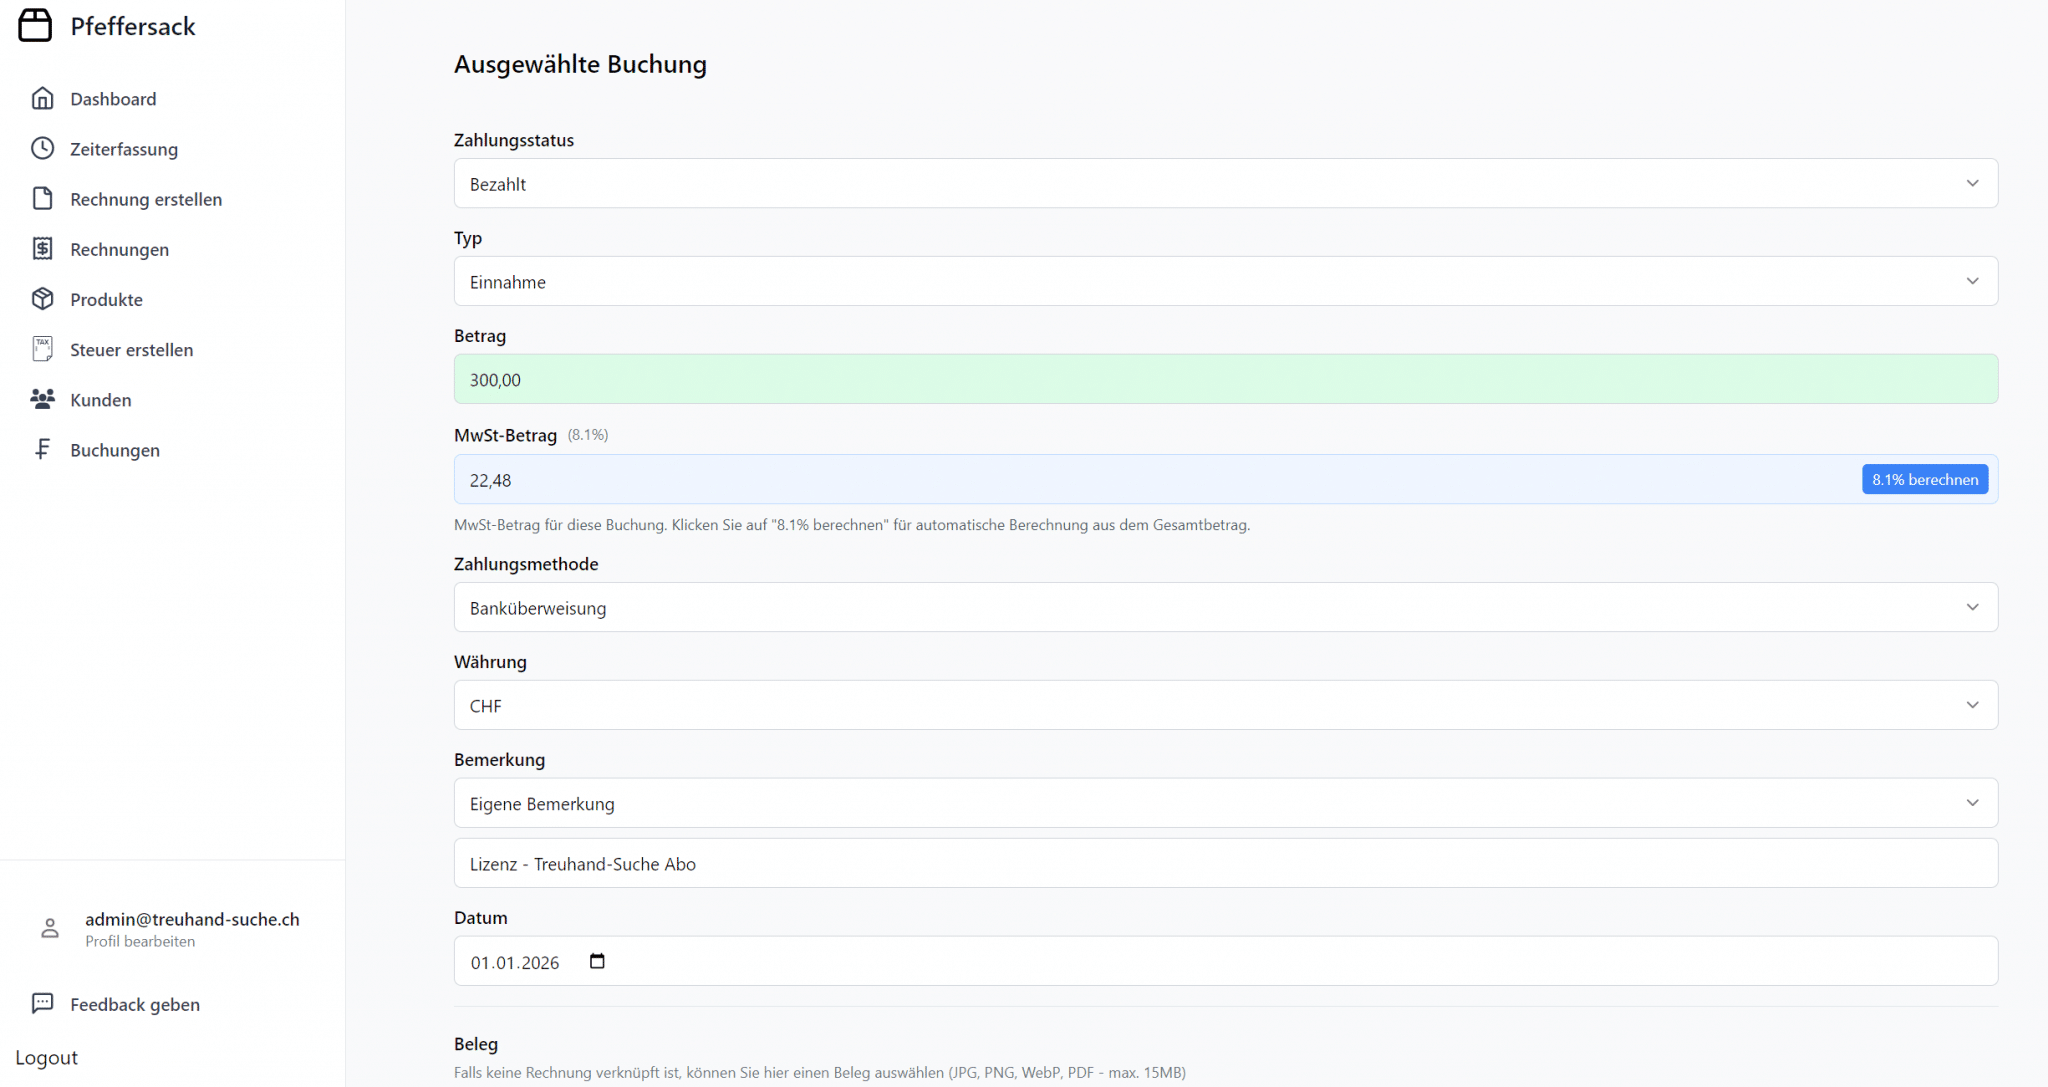
Task: Expand the Zahlungsmethode dropdown
Action: click(x=1225, y=607)
